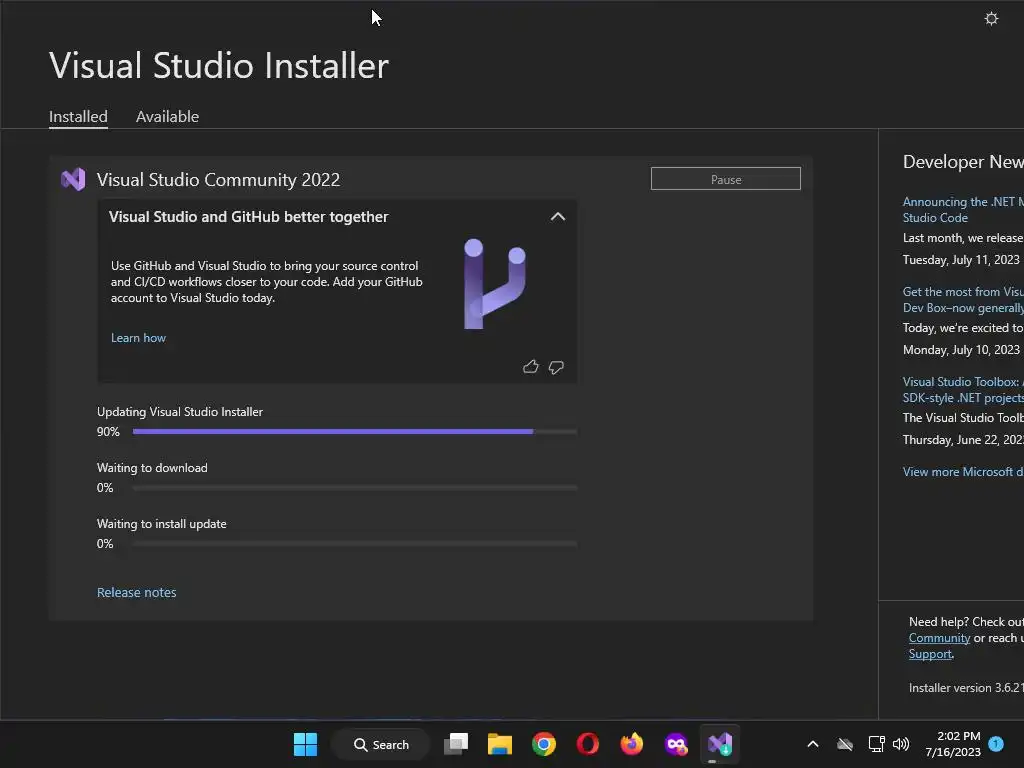This screenshot has width=1024, height=768.
Task: Open Get the most from Visual Studio article
Action: coord(963,300)
